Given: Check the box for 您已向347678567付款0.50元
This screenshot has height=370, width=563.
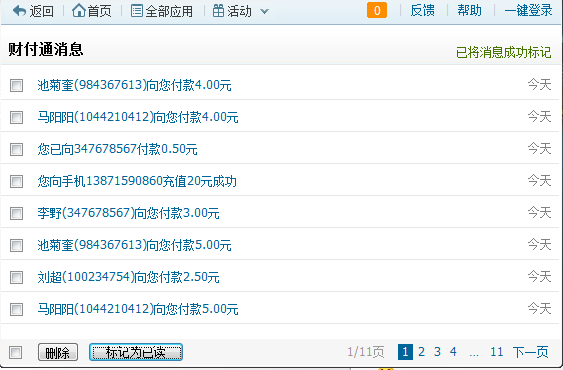Looking at the screenshot, I should [16, 149].
